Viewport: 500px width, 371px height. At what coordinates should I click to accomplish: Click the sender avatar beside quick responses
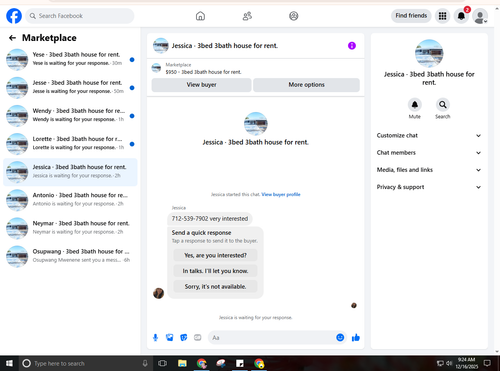click(158, 293)
